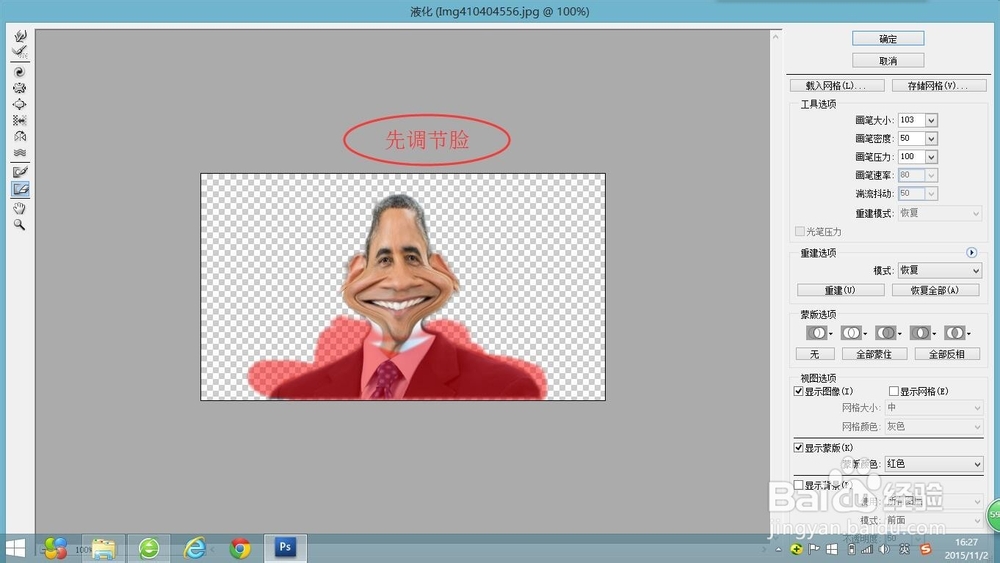Open the 画笔密度 density dropdown arrow
The image size is (1000, 563).
click(x=931, y=138)
